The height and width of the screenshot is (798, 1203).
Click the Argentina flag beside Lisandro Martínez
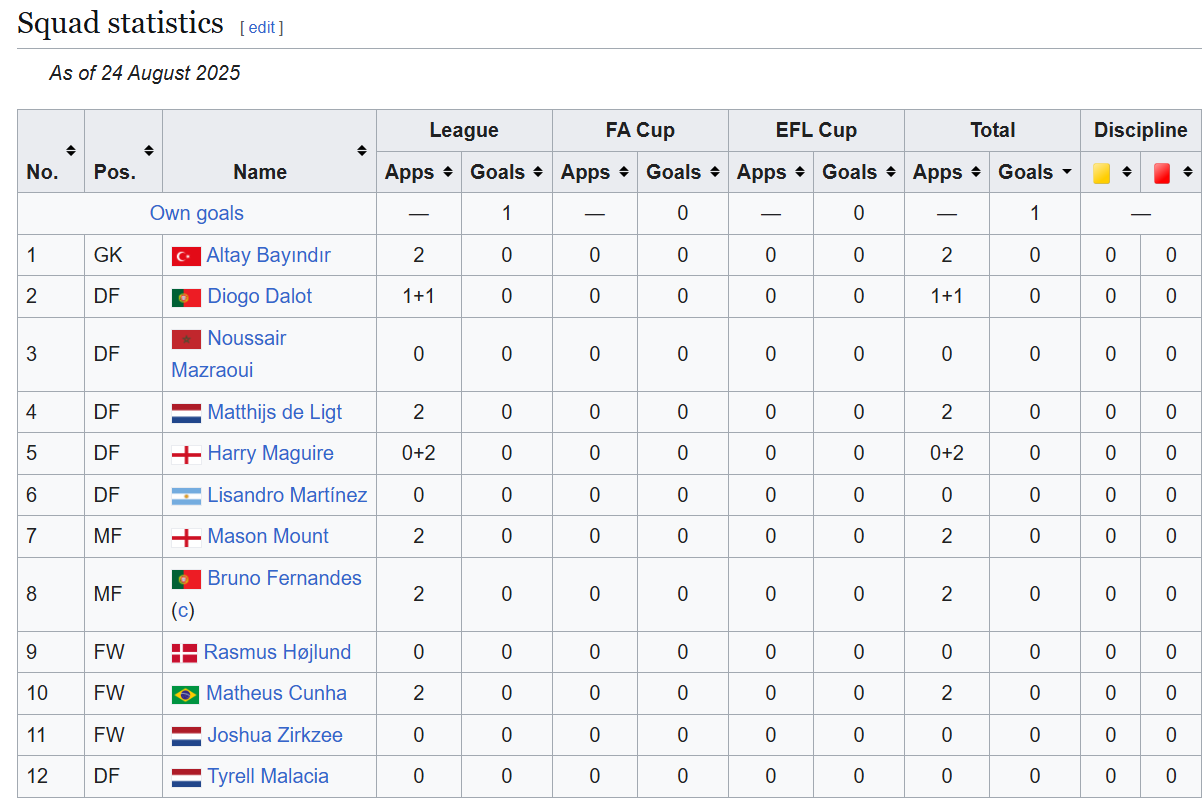click(186, 496)
